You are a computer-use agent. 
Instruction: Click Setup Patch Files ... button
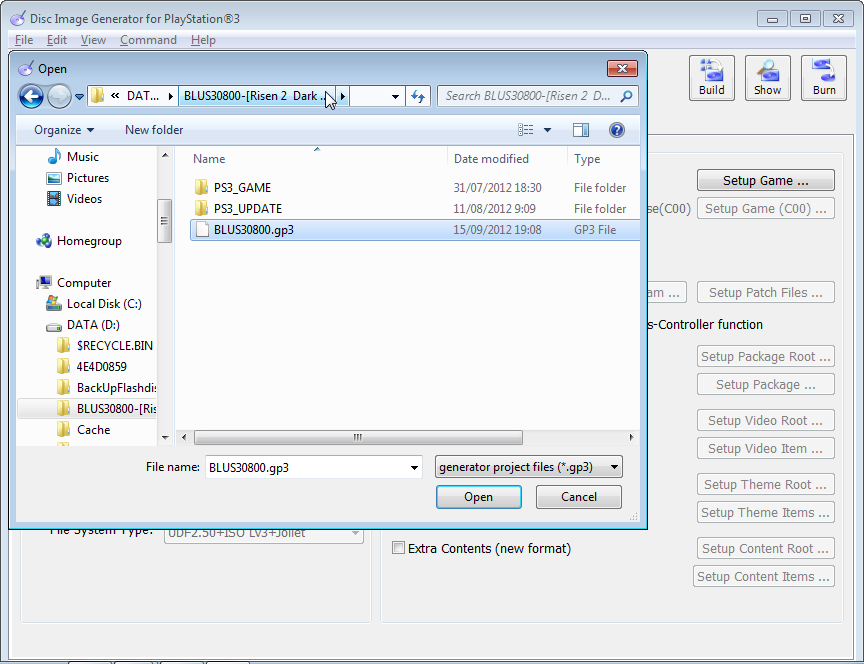[765, 292]
